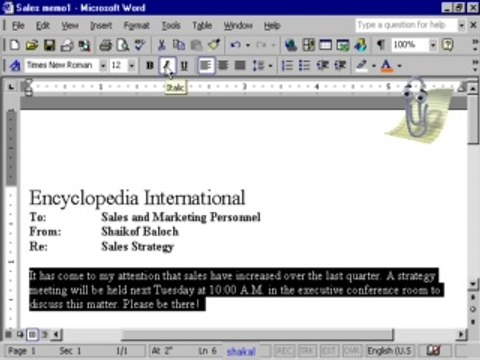Cut the selected text

(162, 45)
